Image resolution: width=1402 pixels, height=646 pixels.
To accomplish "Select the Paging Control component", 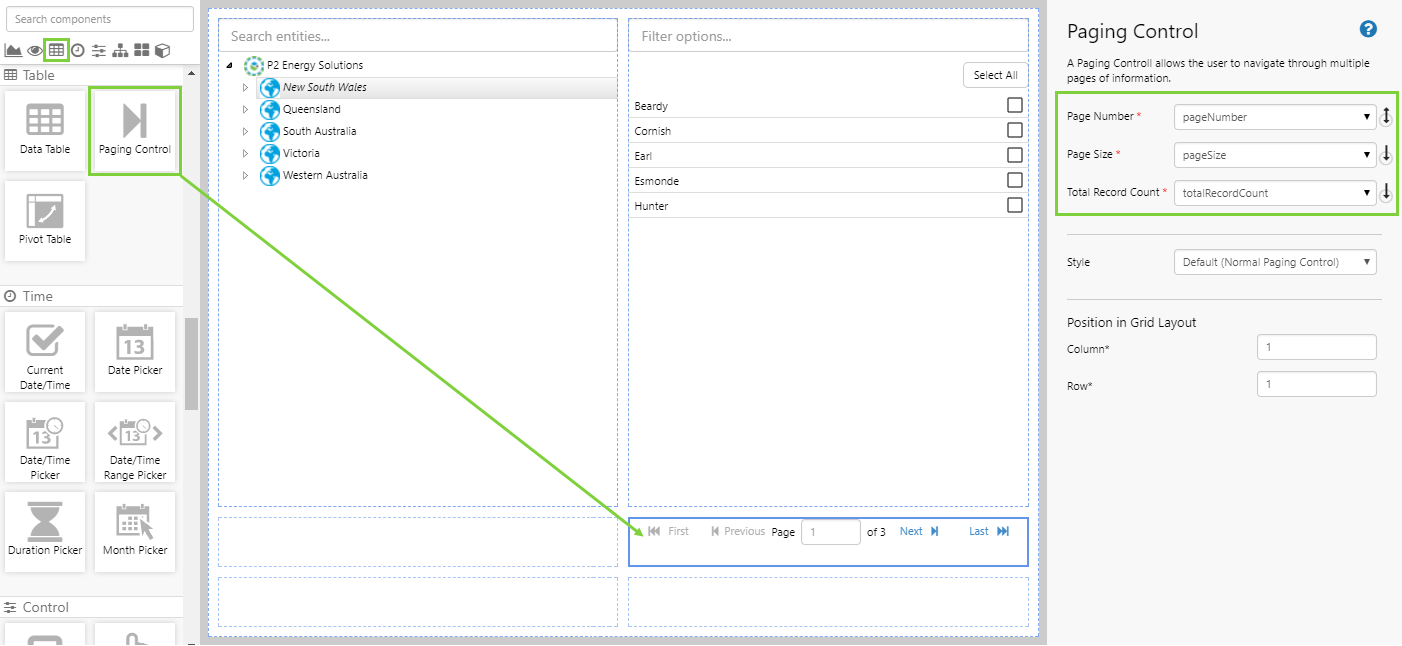I will (x=135, y=130).
